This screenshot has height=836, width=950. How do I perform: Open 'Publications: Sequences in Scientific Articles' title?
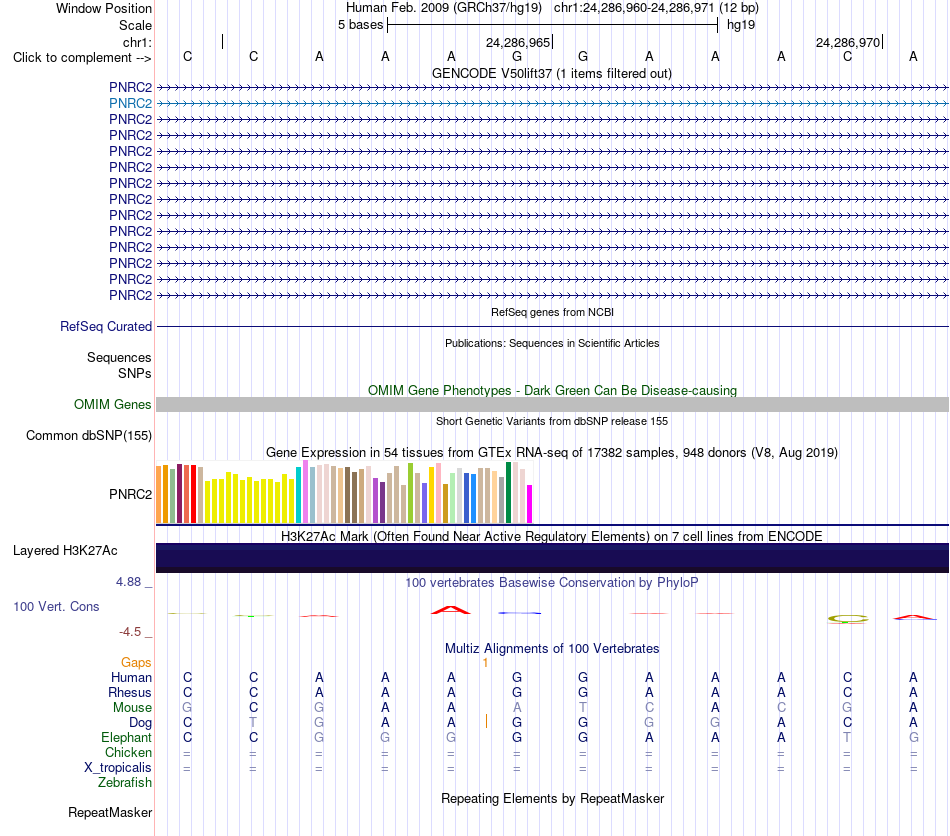click(552, 343)
